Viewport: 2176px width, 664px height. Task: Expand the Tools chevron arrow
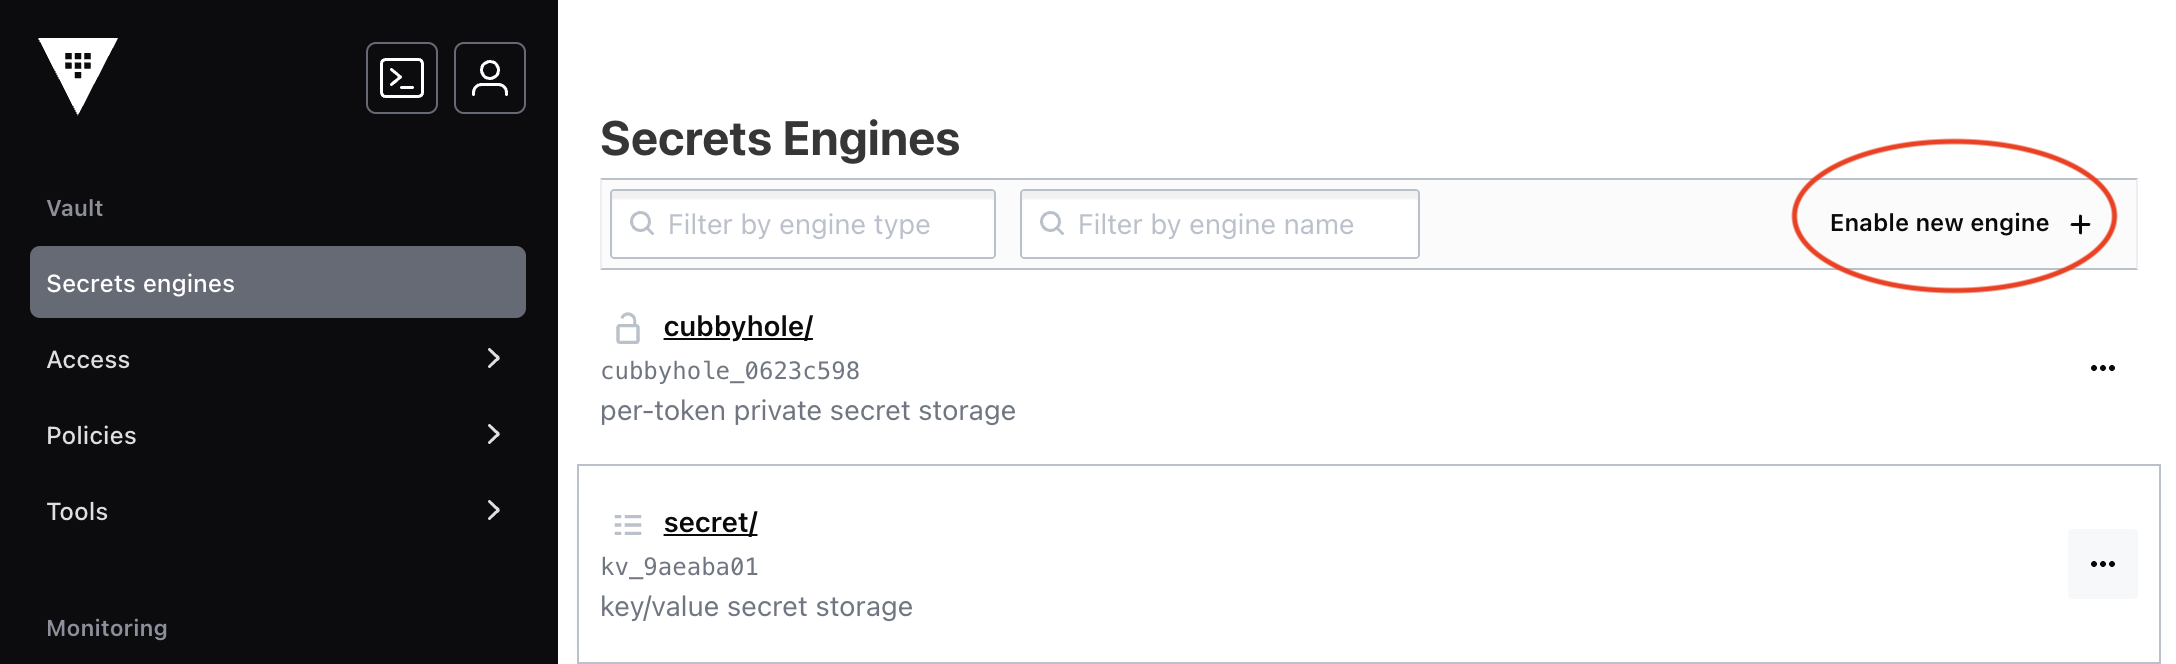(493, 510)
